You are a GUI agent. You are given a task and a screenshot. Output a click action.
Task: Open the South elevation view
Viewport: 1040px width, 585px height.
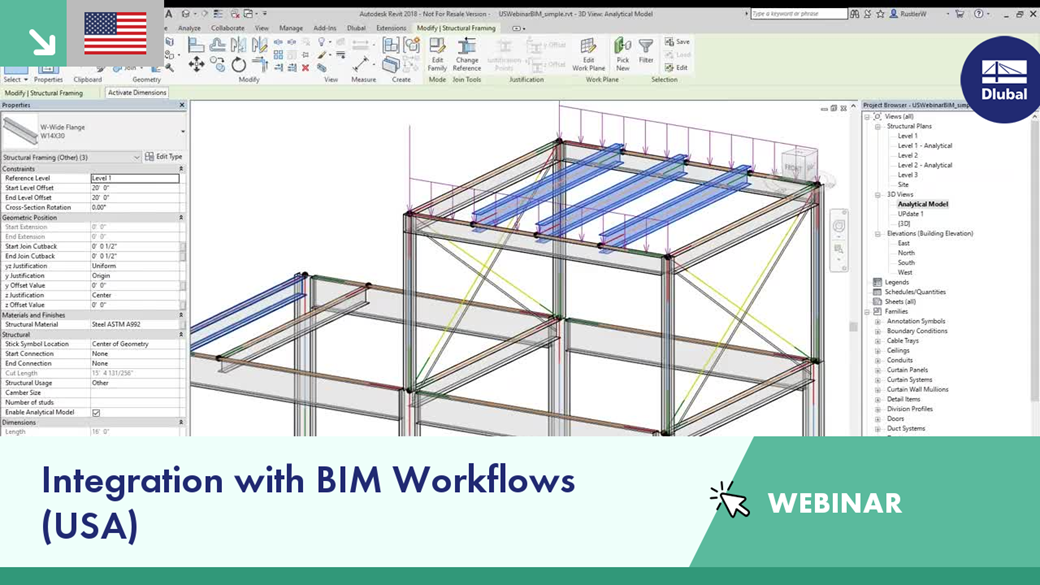tap(906, 263)
